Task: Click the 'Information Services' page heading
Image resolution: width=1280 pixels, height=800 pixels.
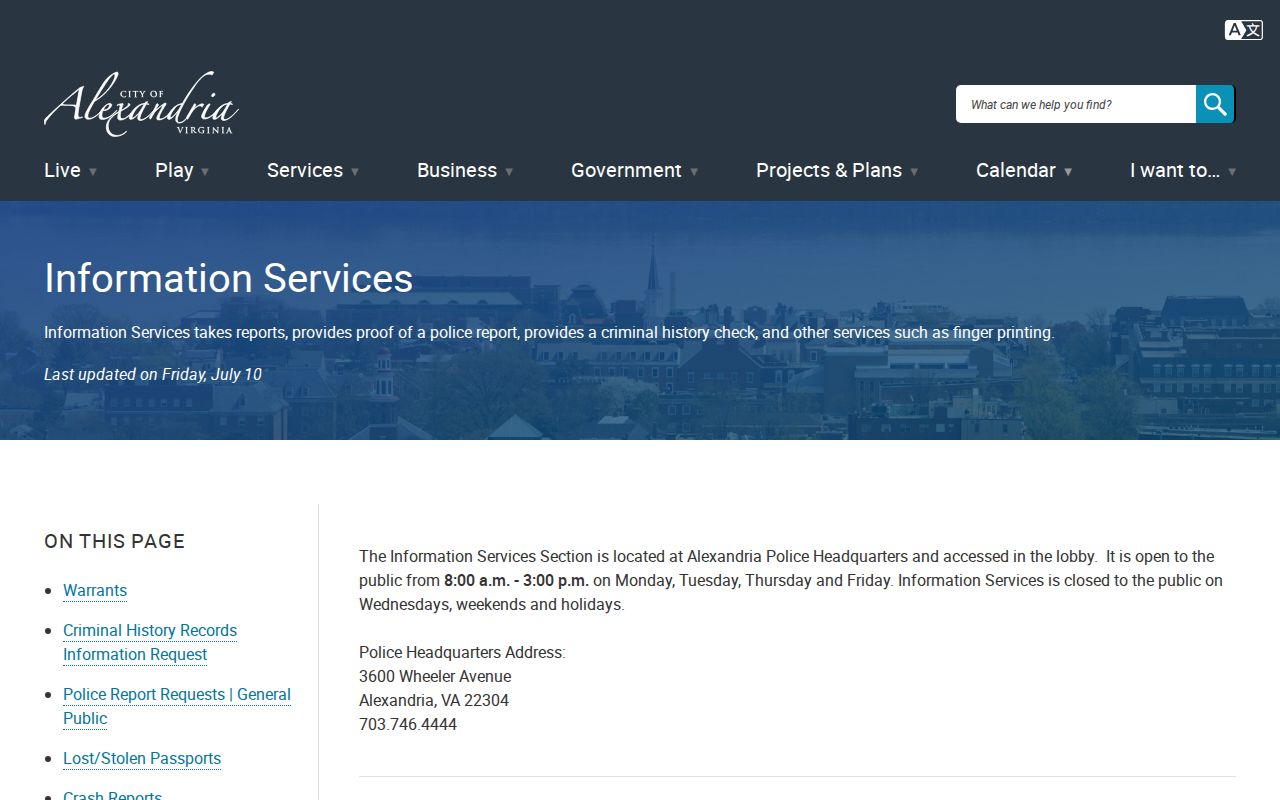Action: pyautogui.click(x=228, y=278)
